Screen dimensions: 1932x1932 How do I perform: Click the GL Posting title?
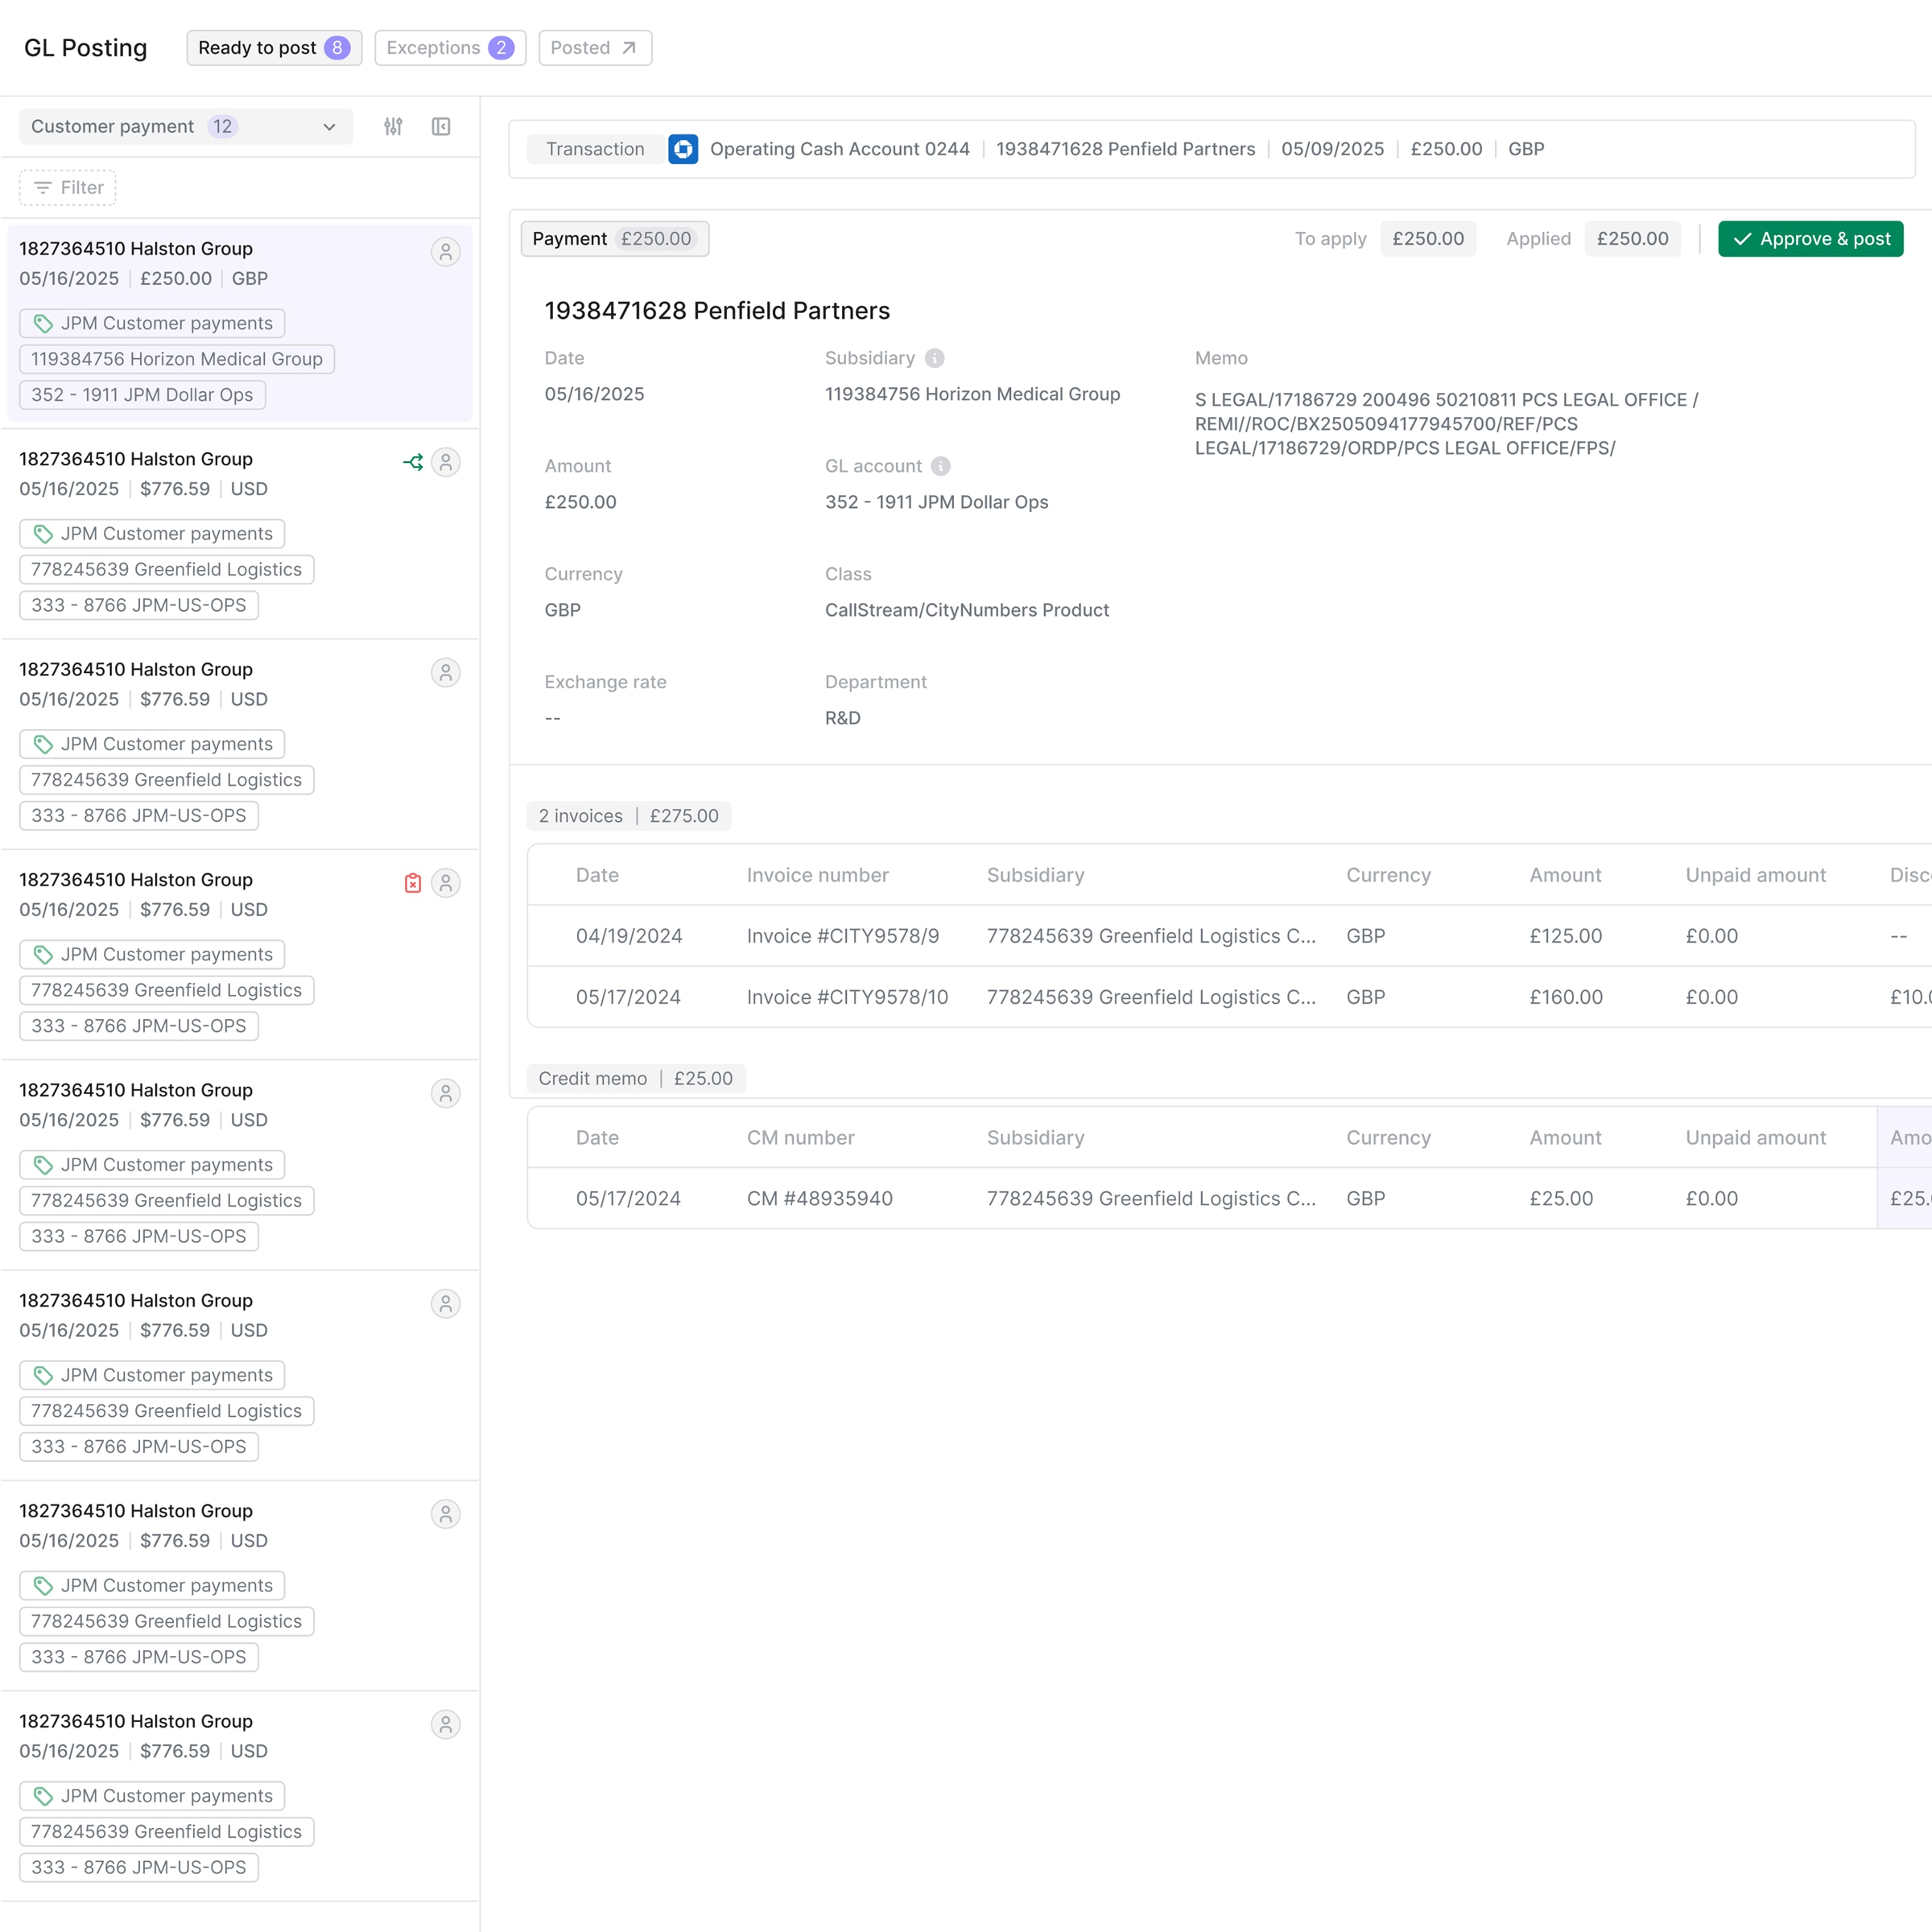[85, 48]
